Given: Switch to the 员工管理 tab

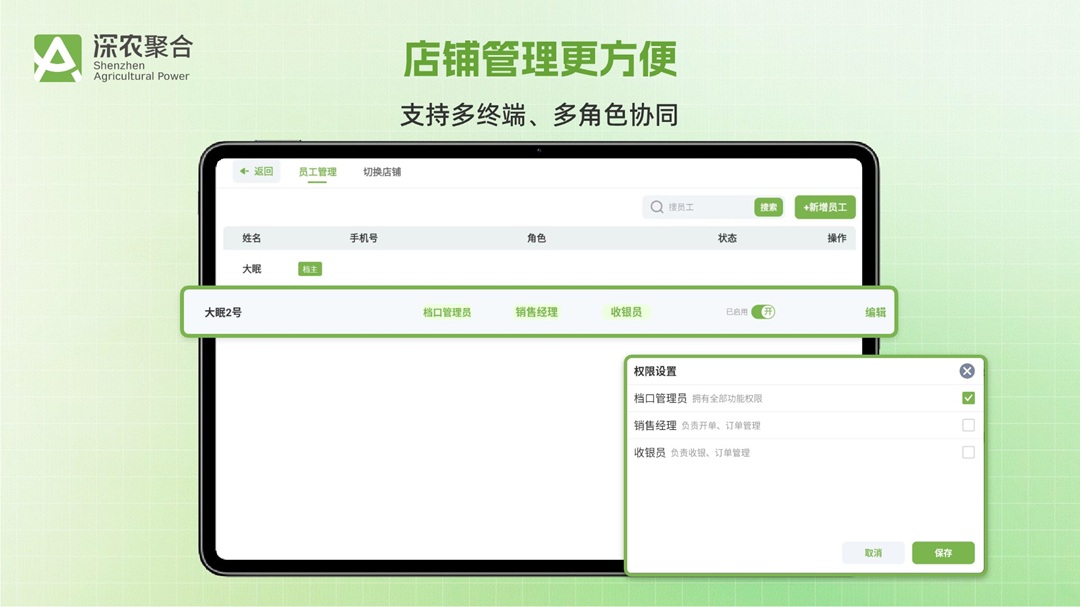Looking at the screenshot, I should (318, 172).
